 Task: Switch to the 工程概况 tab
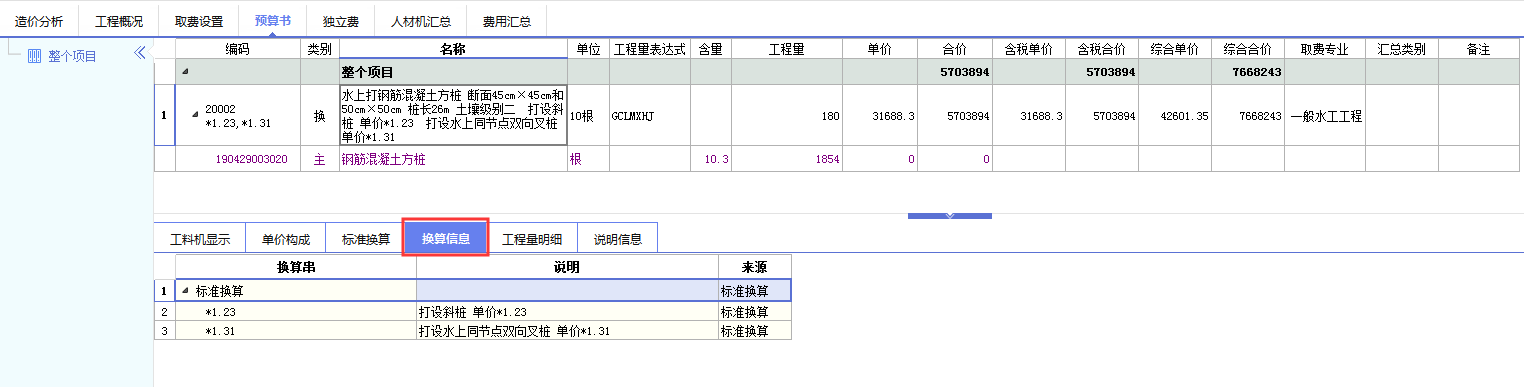[119, 21]
